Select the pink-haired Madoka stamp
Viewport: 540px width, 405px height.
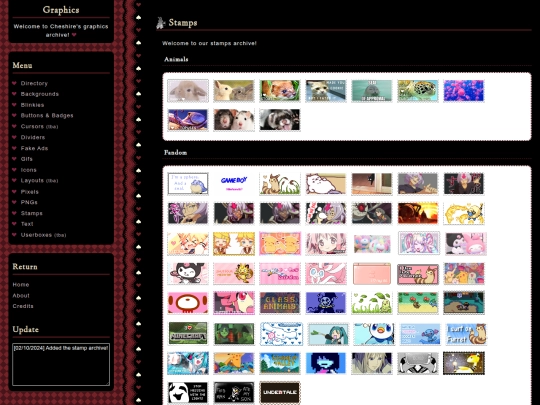[326, 243]
